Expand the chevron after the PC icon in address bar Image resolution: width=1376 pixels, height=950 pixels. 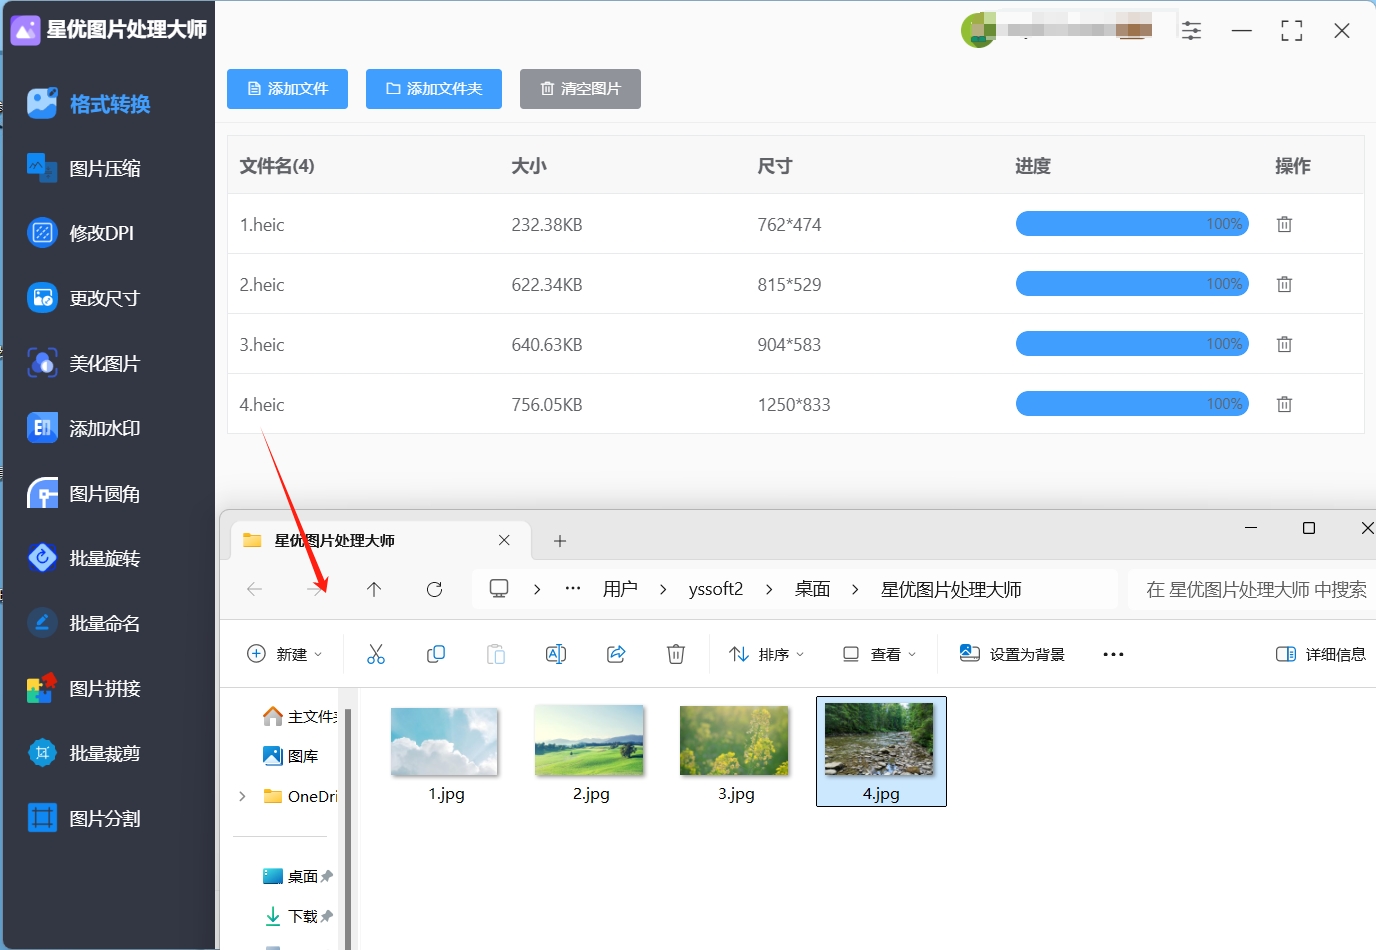click(537, 589)
